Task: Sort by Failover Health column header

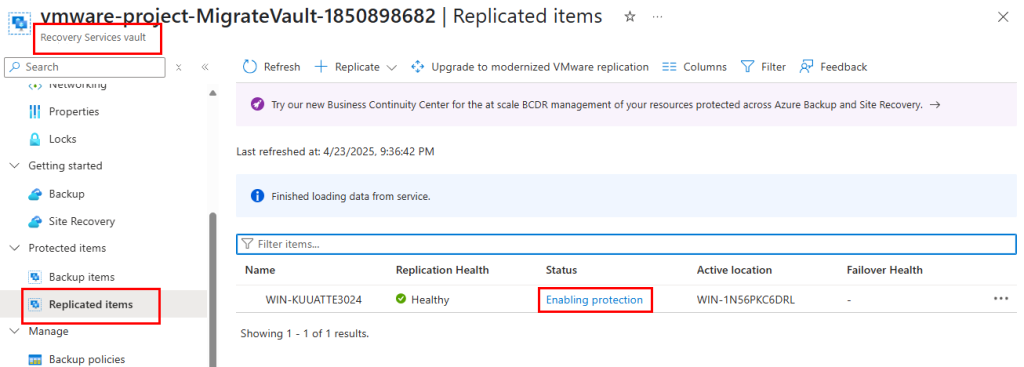Action: 884,270
